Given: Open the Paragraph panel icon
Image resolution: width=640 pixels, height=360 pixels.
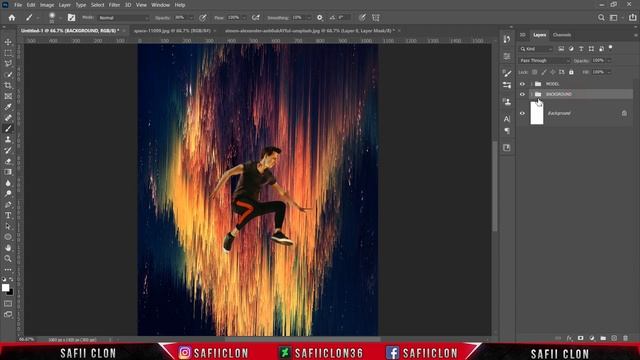Looking at the screenshot, I should tap(507, 131).
